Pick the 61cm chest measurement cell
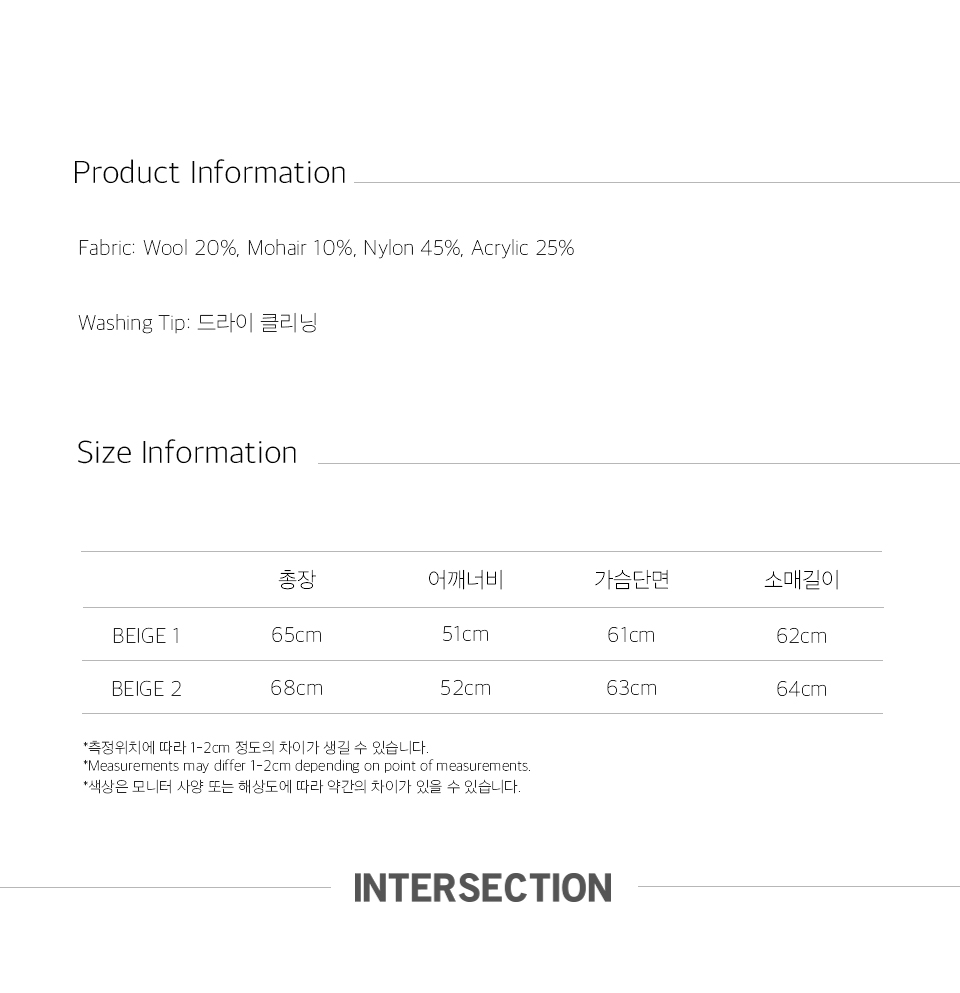Viewport: 960px width, 993px height. (631, 635)
